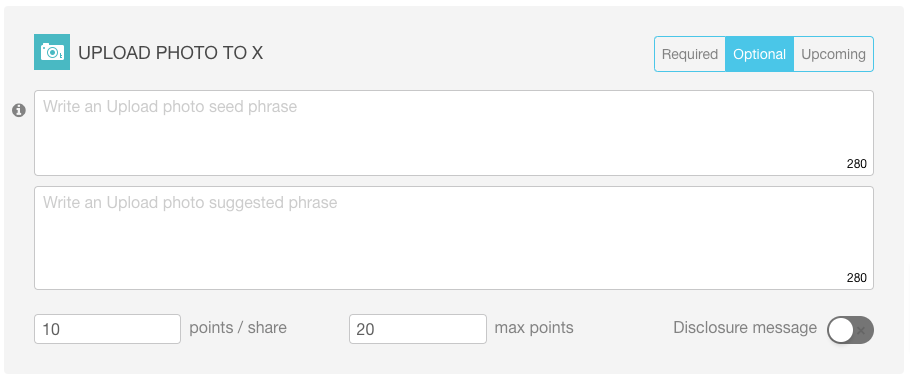Click the info icon beside seed phrase

pyautogui.click(x=19, y=110)
